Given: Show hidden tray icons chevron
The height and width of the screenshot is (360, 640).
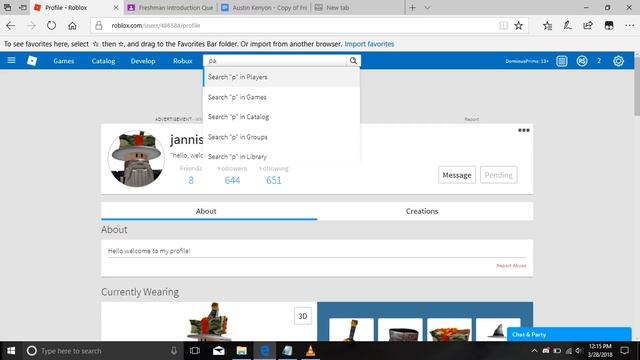Looking at the screenshot, I should (x=534, y=351).
